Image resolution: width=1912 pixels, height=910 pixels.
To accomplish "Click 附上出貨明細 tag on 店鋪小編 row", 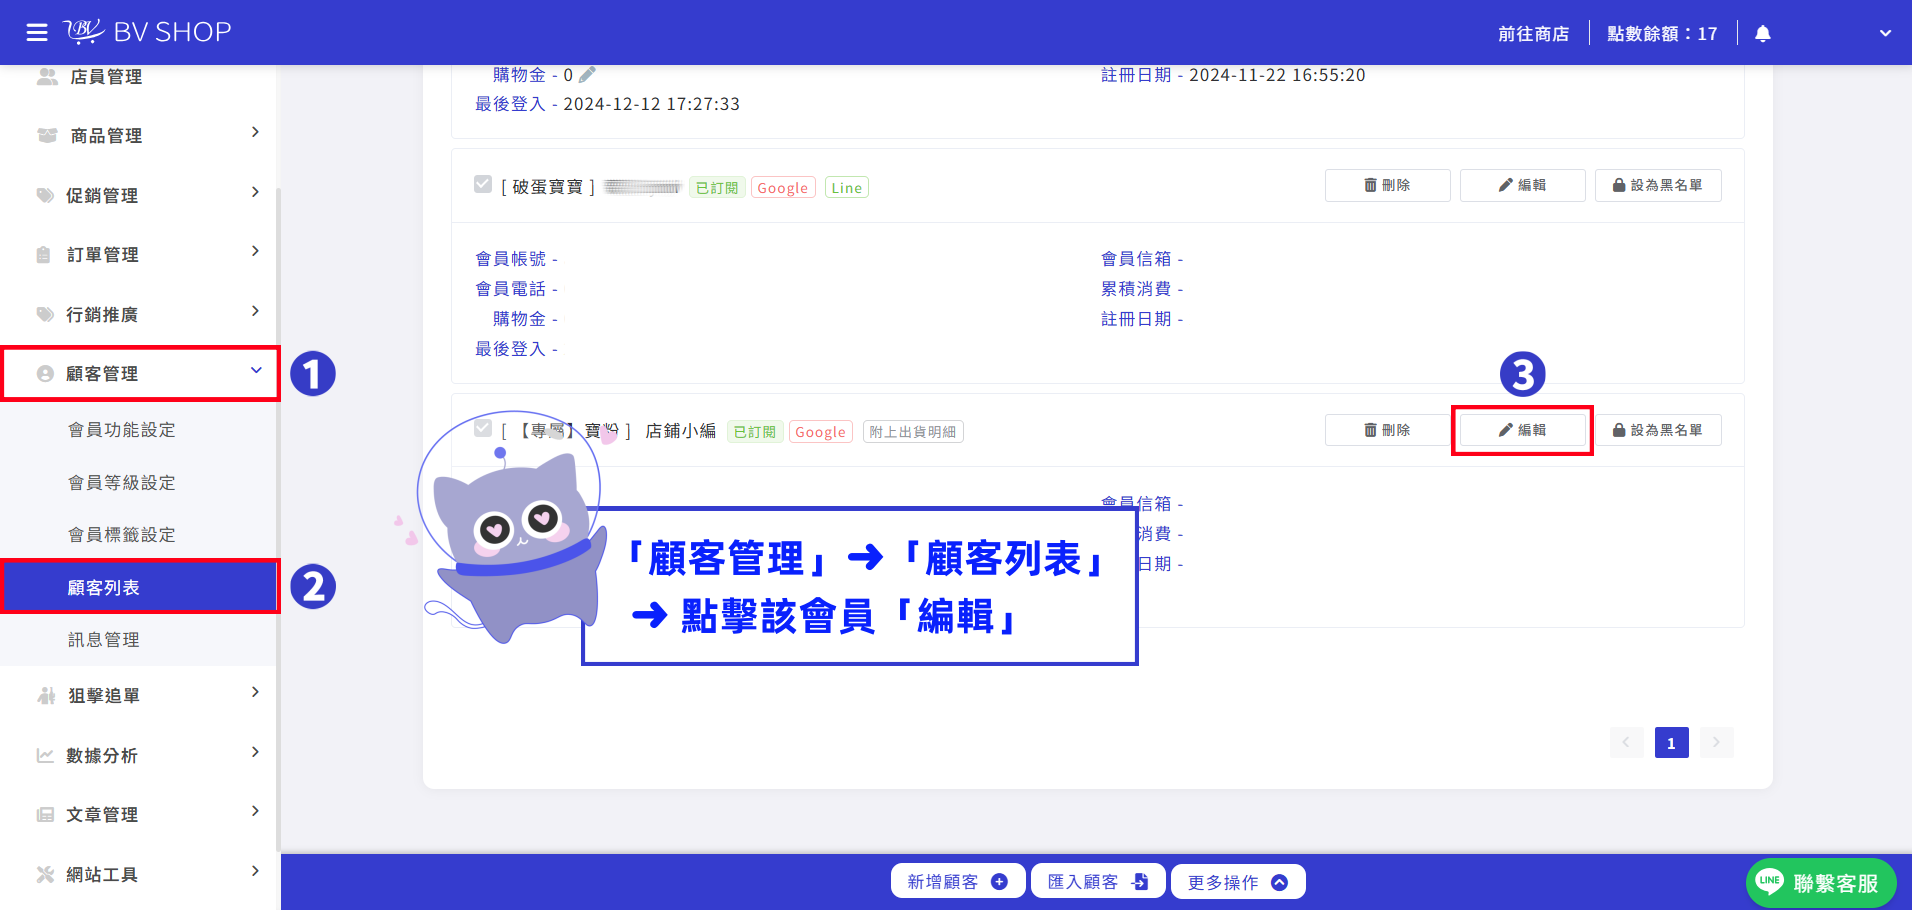I will pyautogui.click(x=913, y=432).
